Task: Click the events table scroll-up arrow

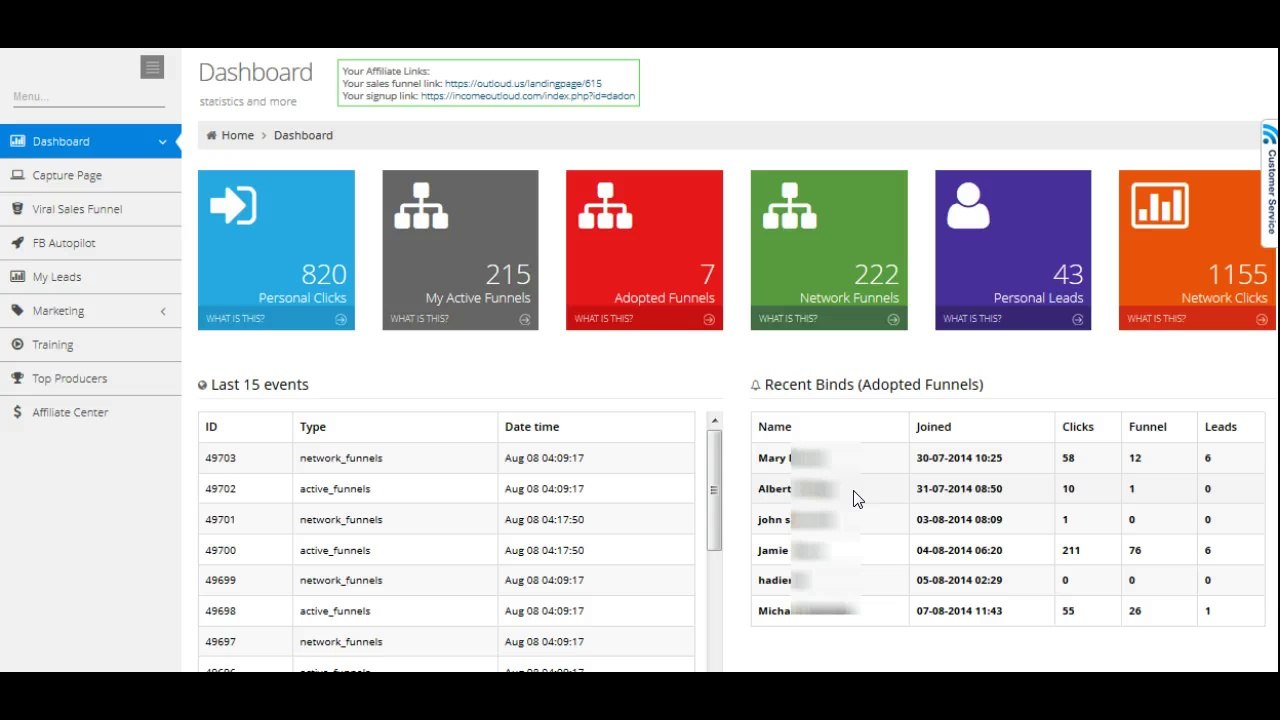Action: pos(714,420)
